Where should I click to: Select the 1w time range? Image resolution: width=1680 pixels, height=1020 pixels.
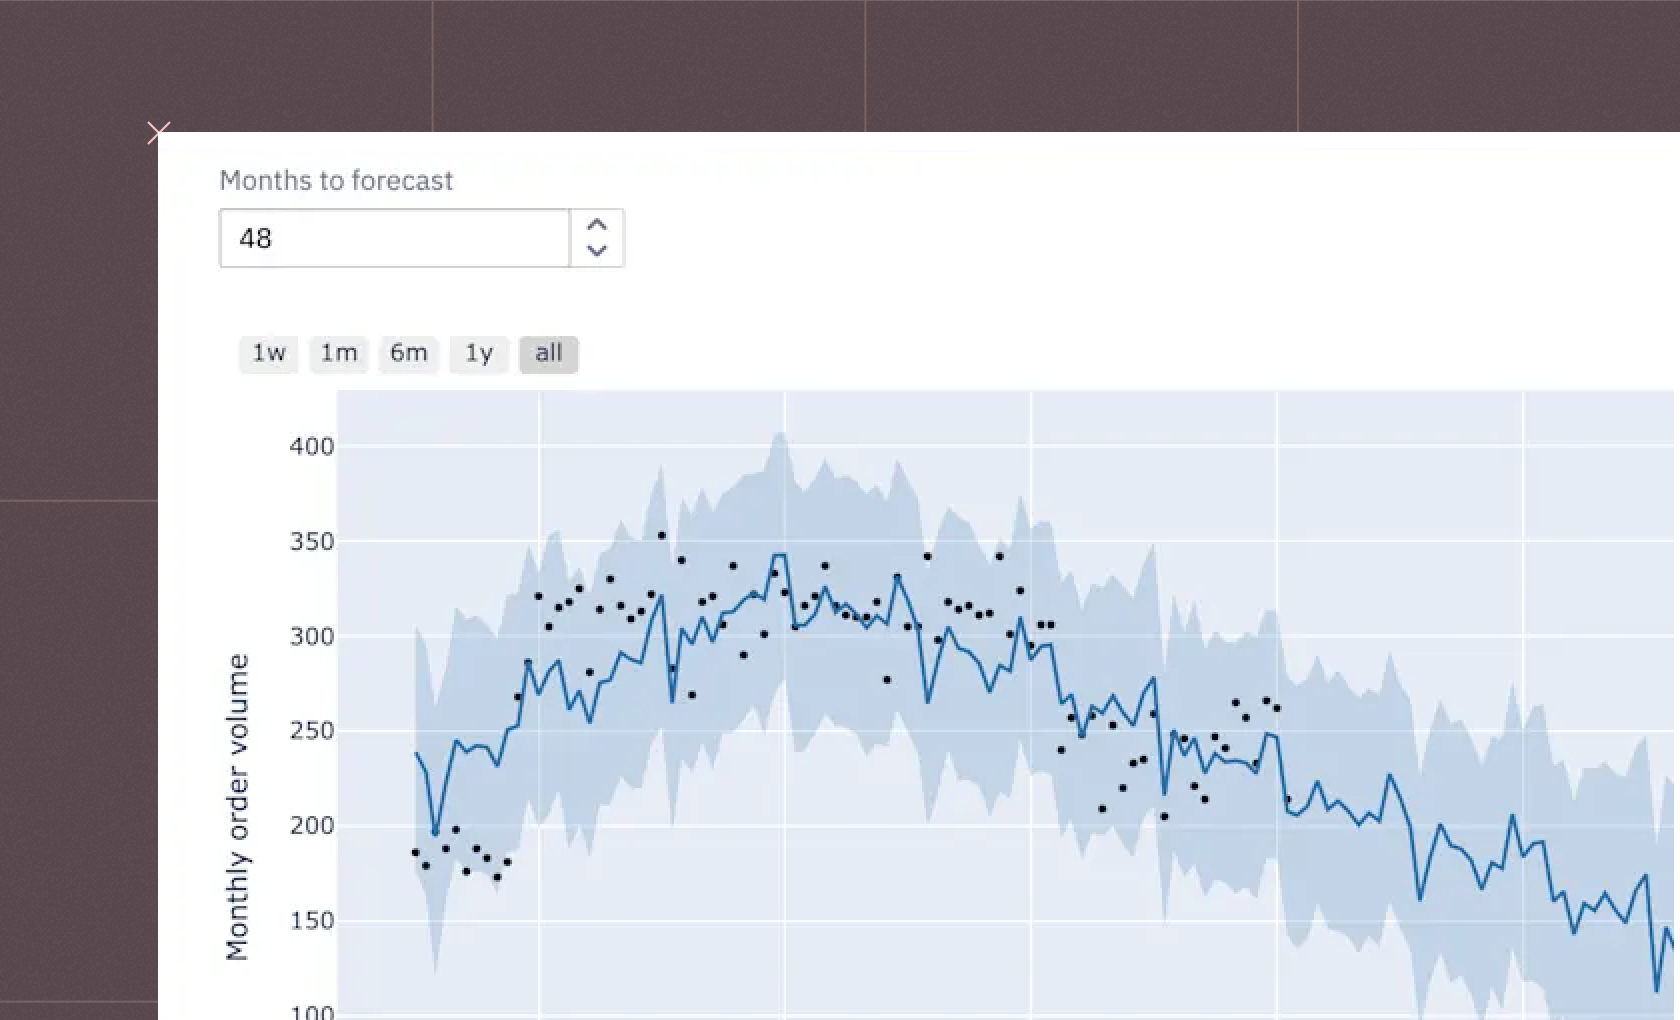click(x=268, y=353)
